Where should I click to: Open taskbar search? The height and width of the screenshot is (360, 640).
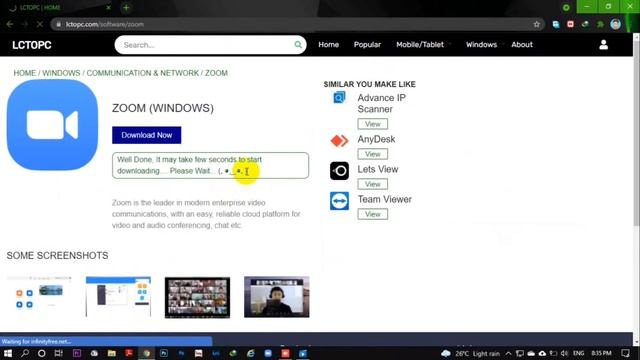coord(25,353)
